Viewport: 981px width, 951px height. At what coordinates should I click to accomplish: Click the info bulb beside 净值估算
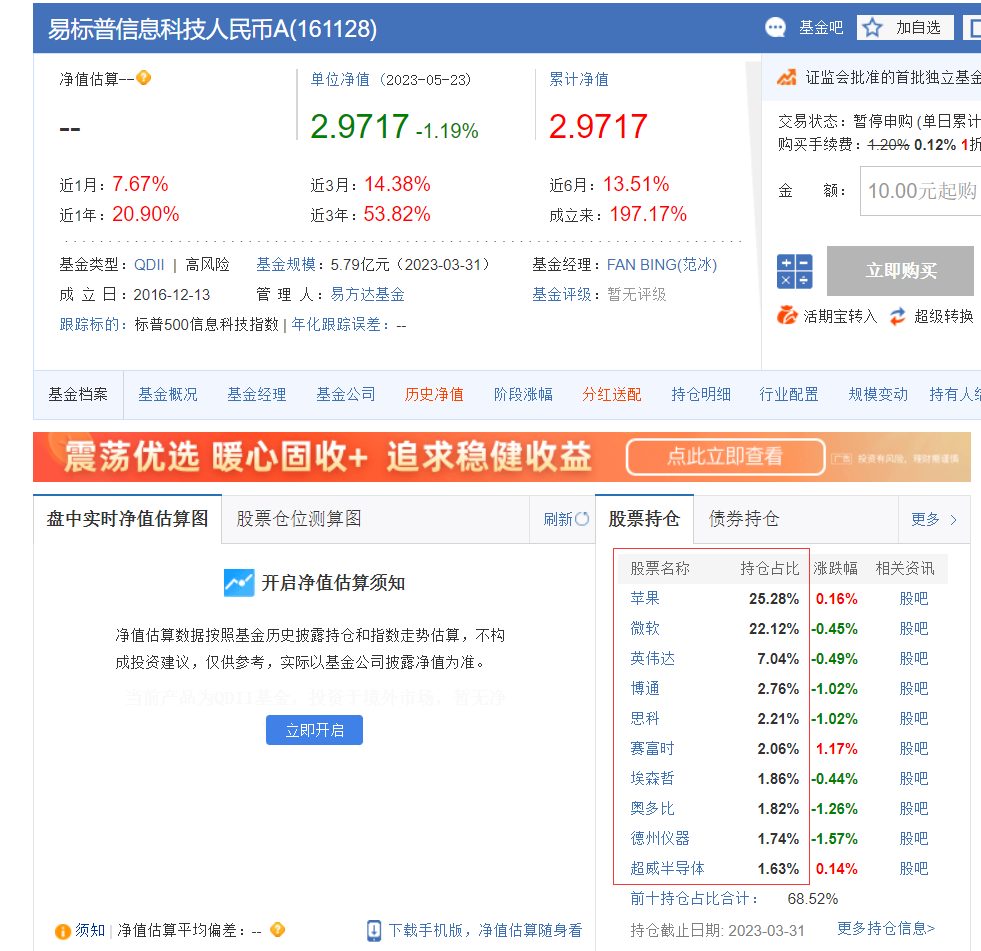[x=144, y=78]
